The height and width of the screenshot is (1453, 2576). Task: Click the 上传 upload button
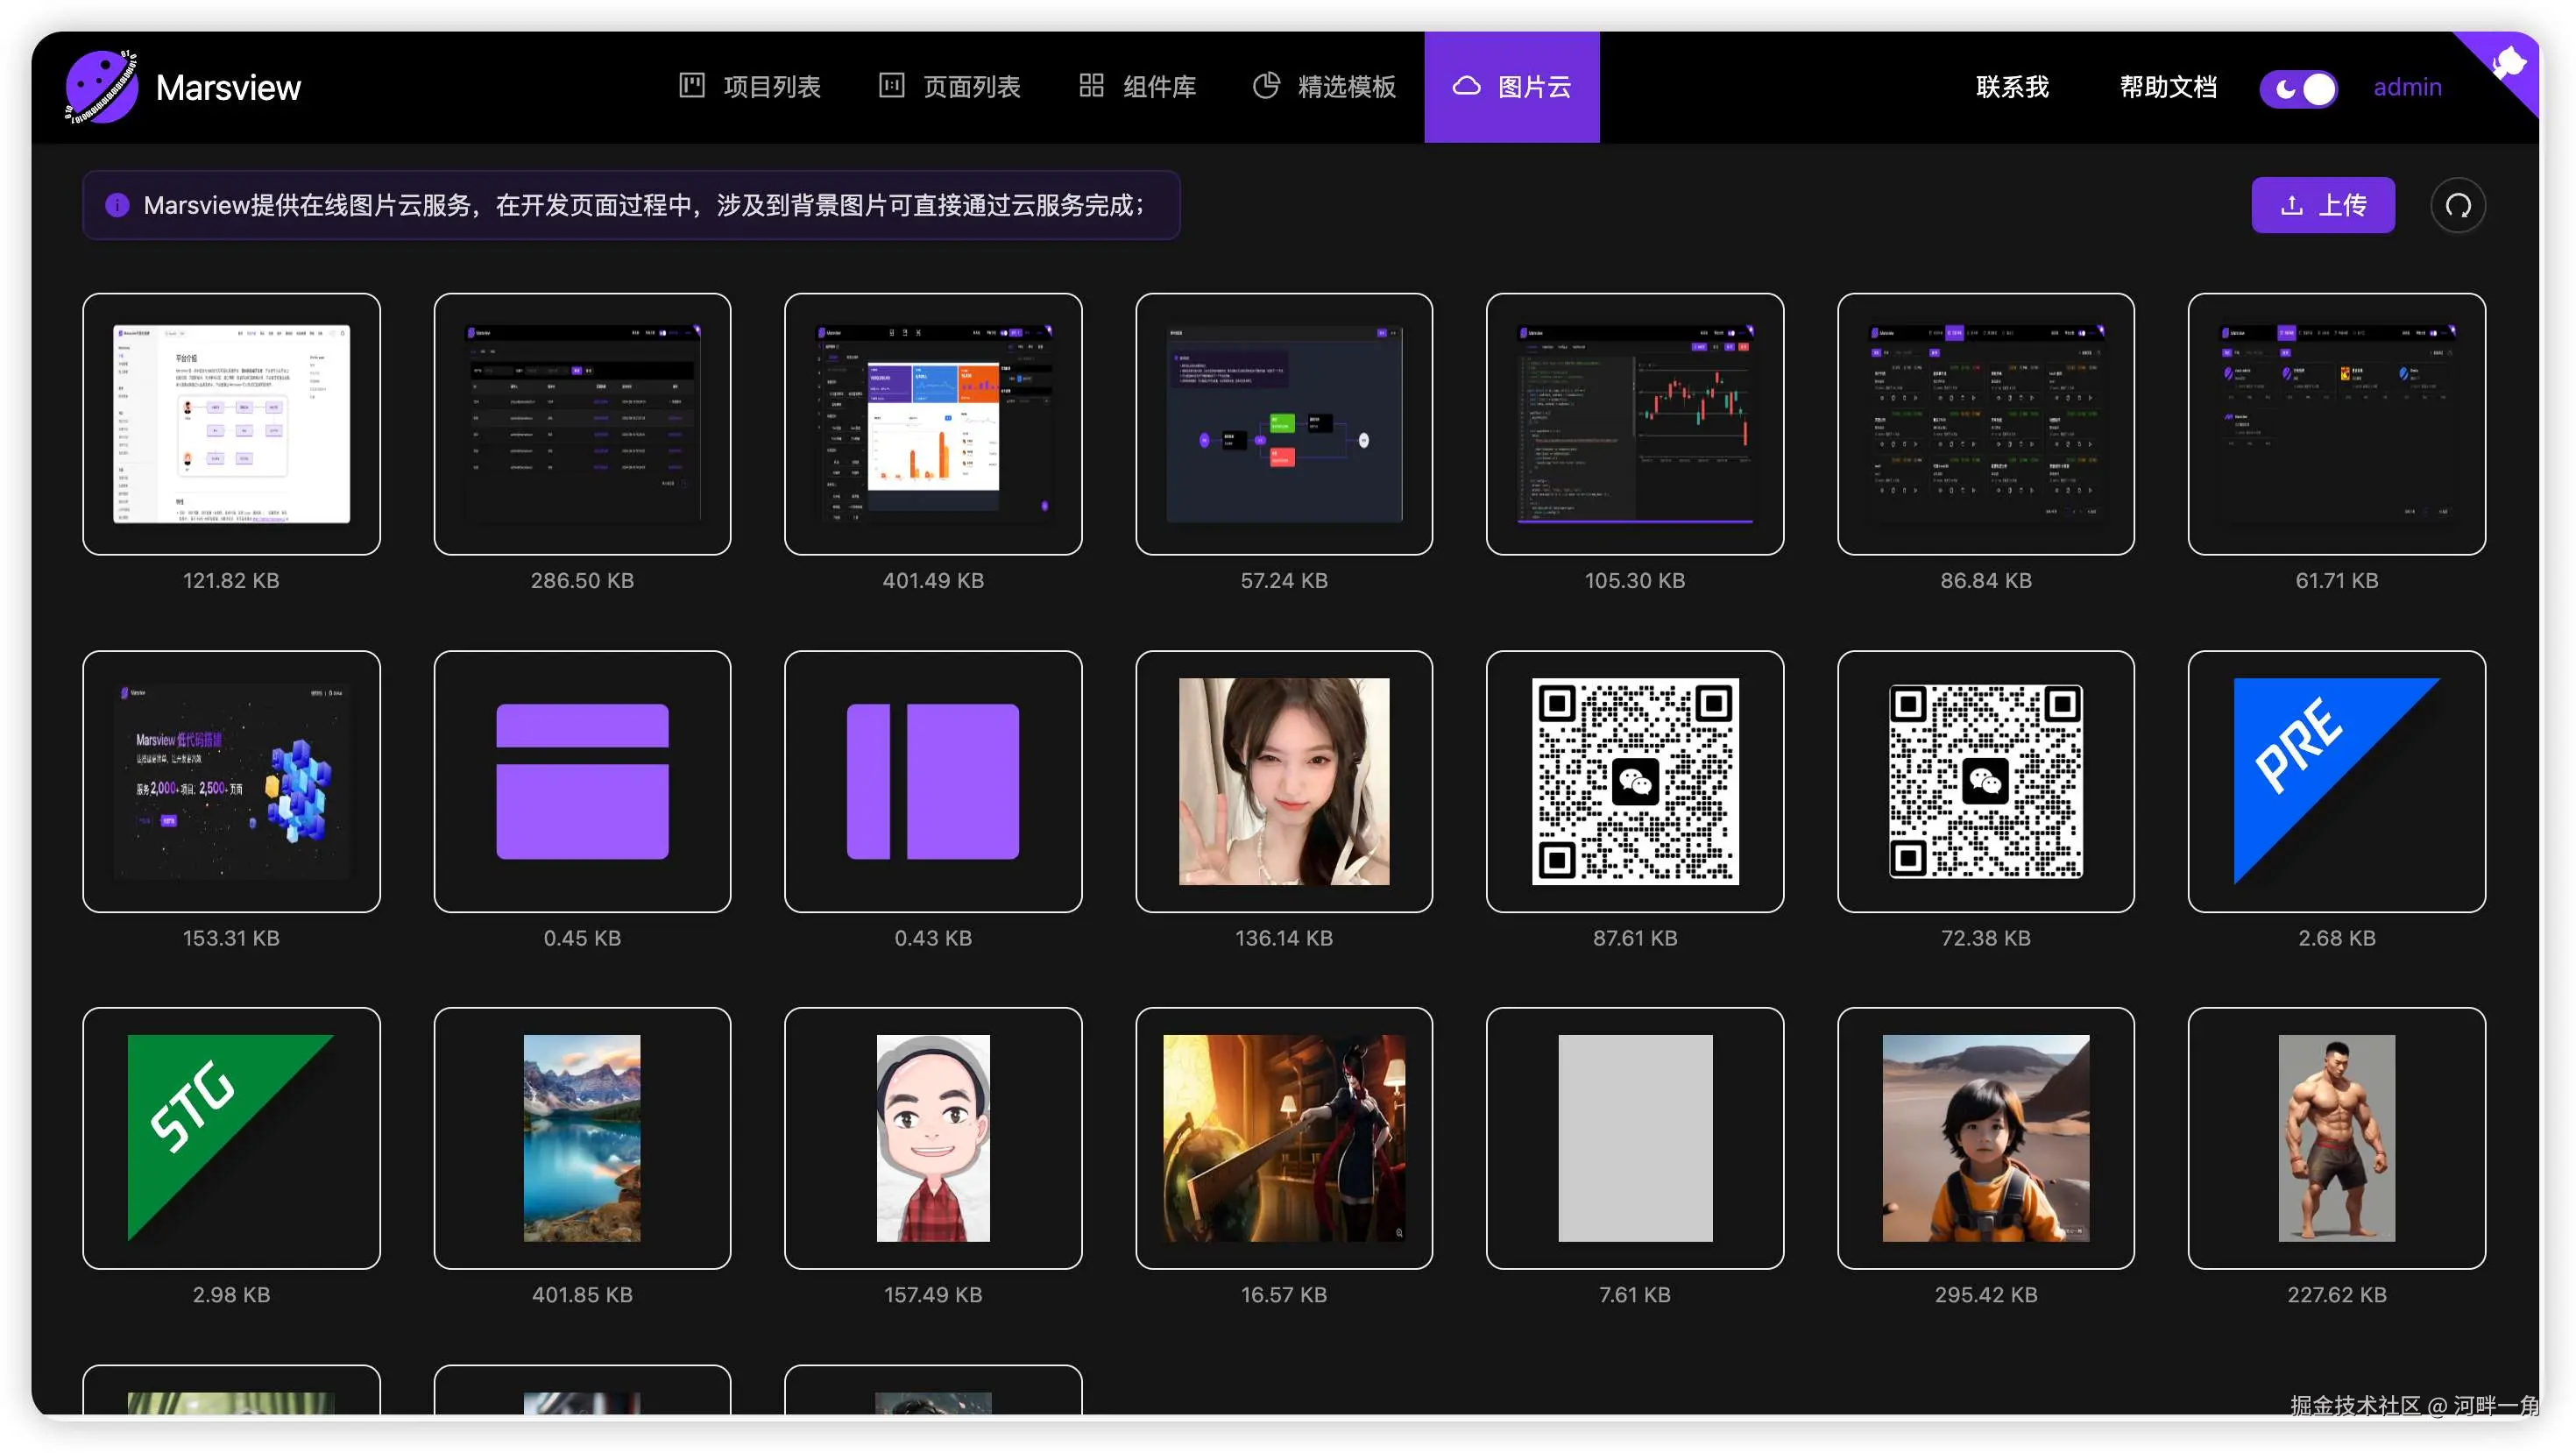pyautogui.click(x=2322, y=205)
